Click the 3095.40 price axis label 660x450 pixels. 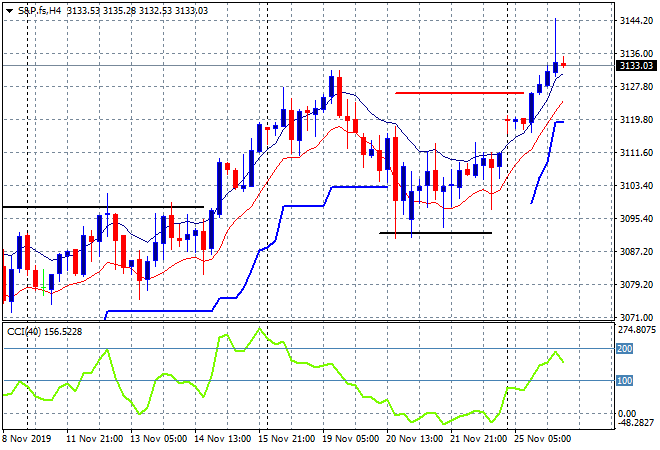click(636, 218)
